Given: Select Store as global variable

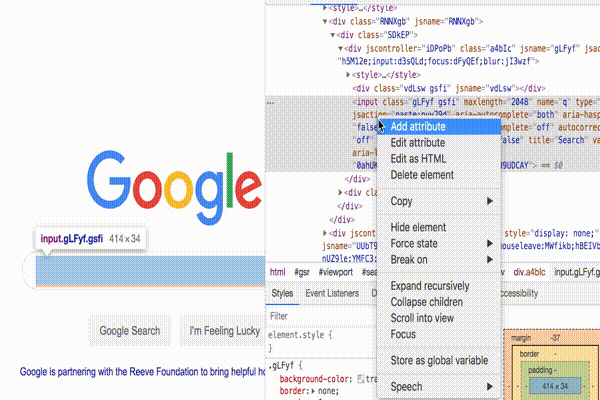Looking at the screenshot, I should click(x=439, y=361).
